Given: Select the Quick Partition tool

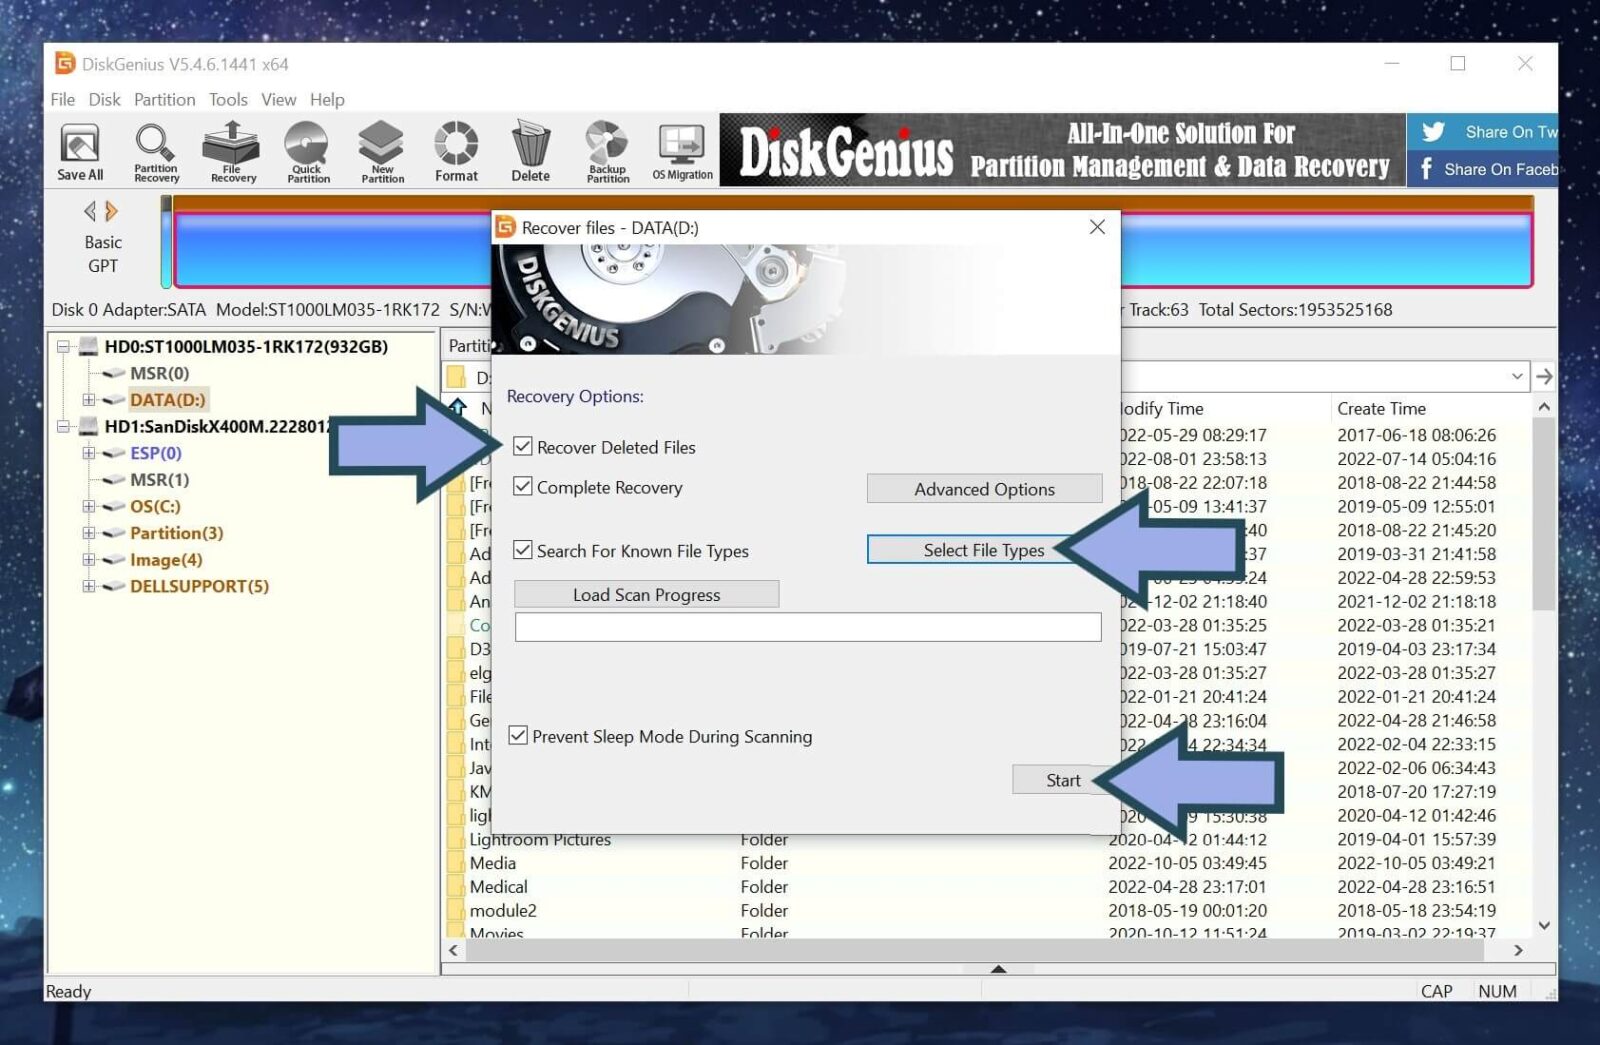Looking at the screenshot, I should [x=307, y=150].
